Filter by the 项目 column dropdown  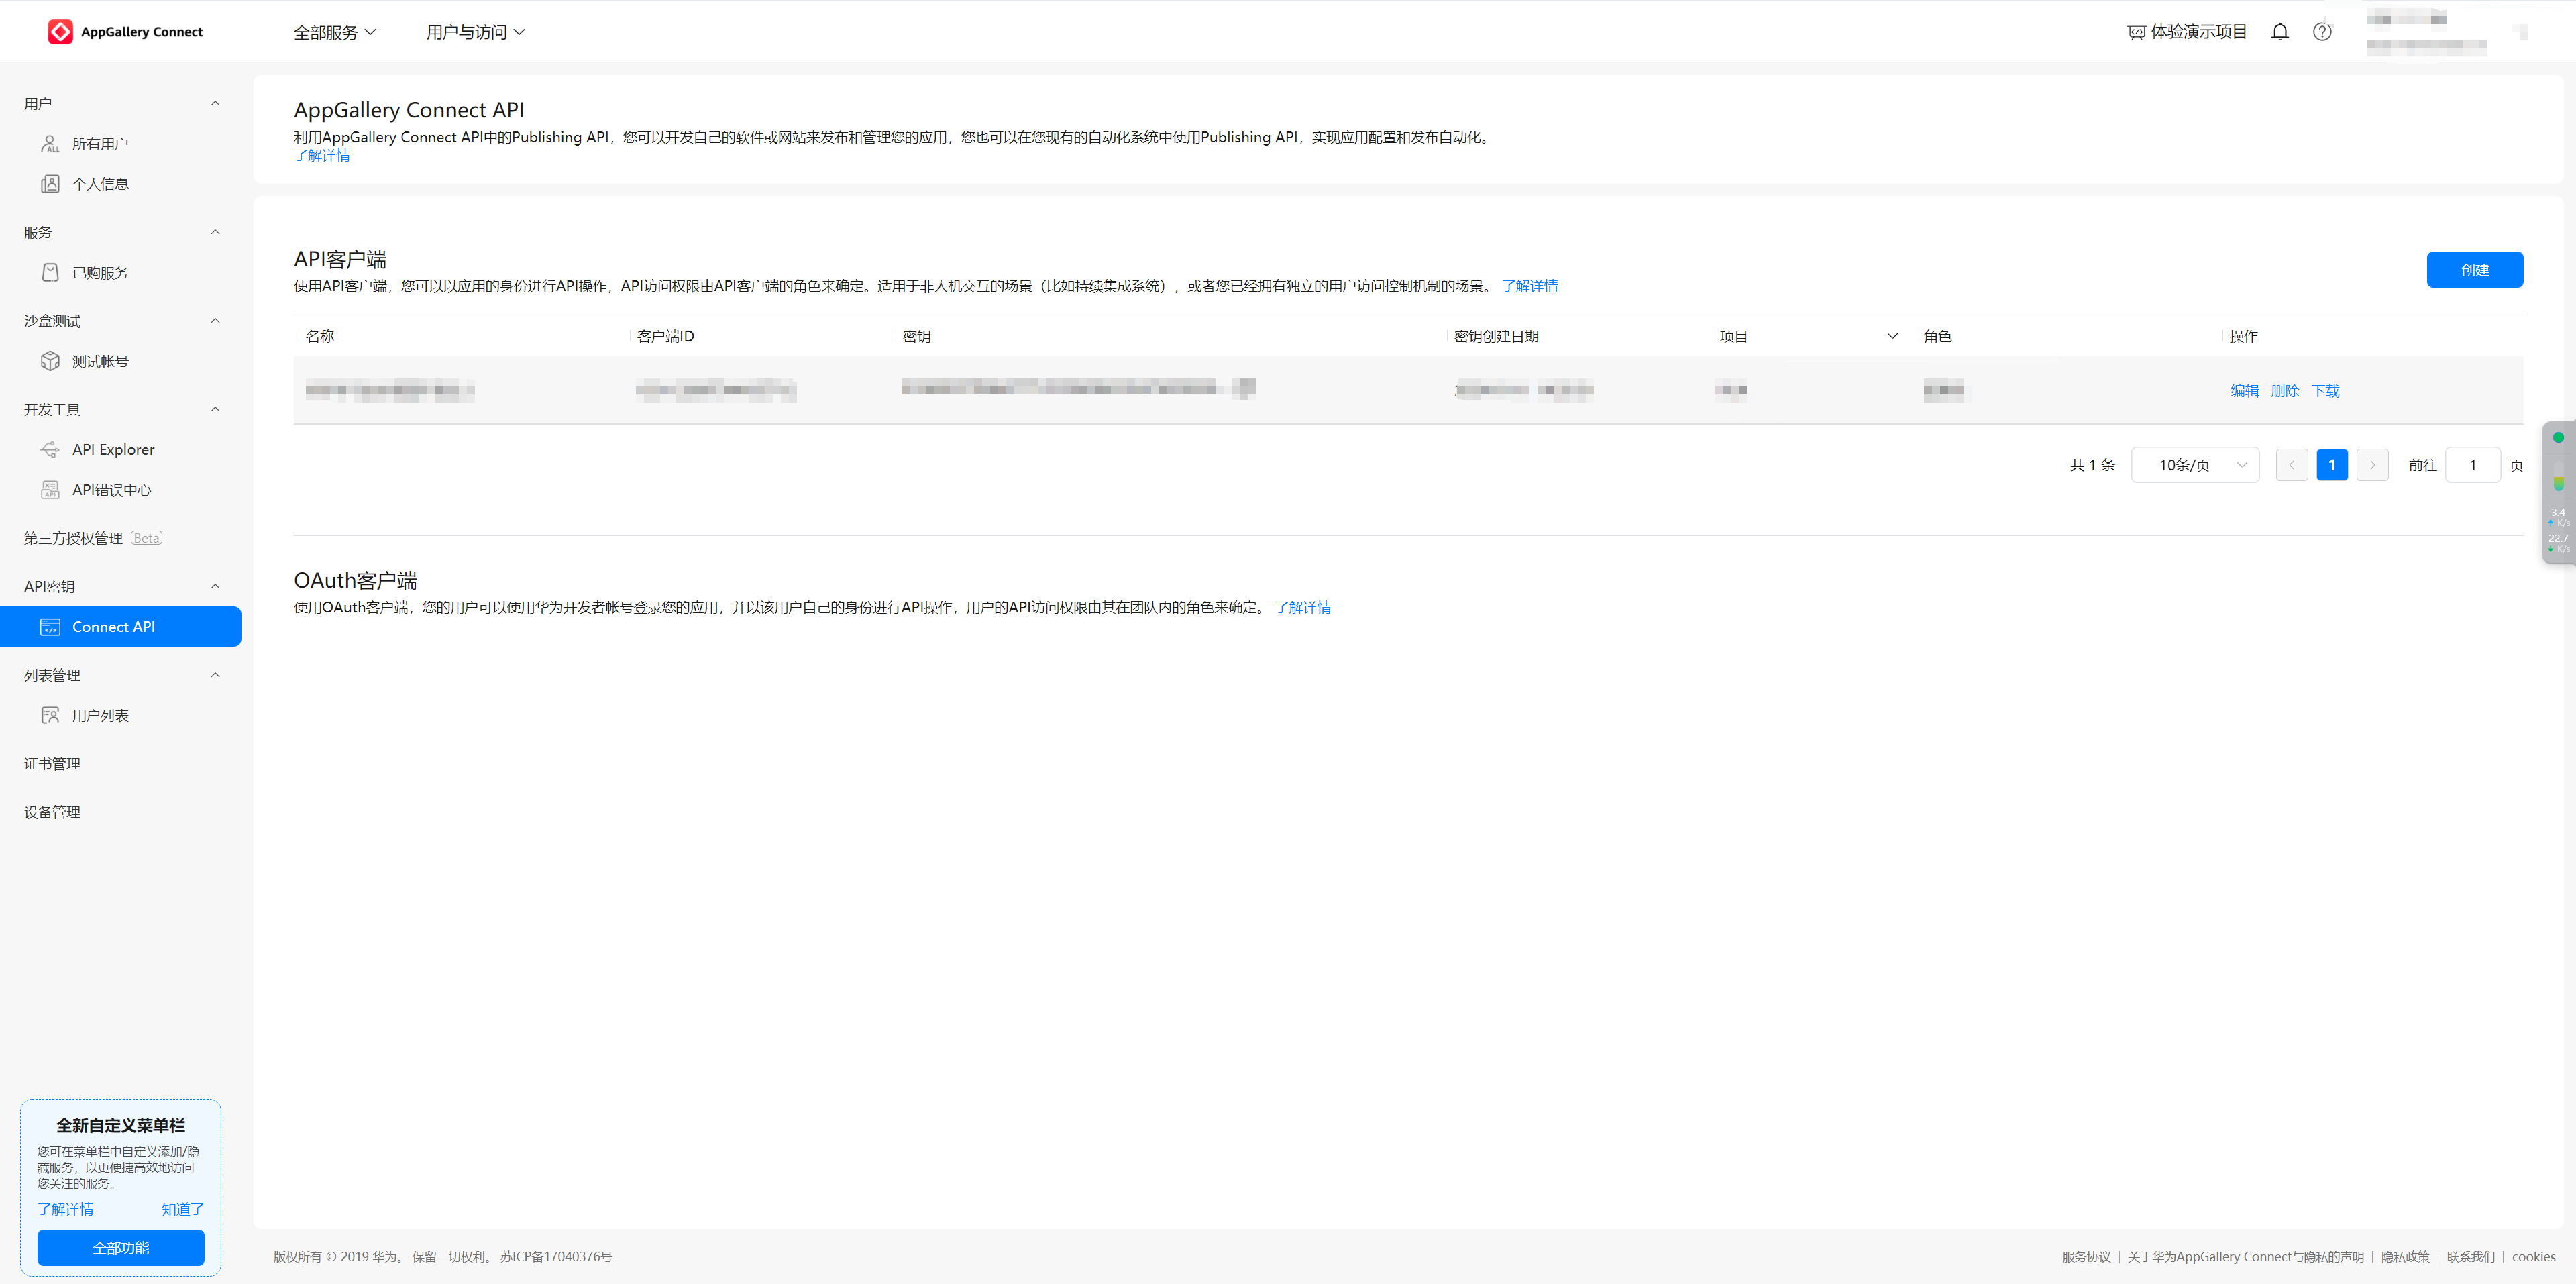click(x=1891, y=336)
